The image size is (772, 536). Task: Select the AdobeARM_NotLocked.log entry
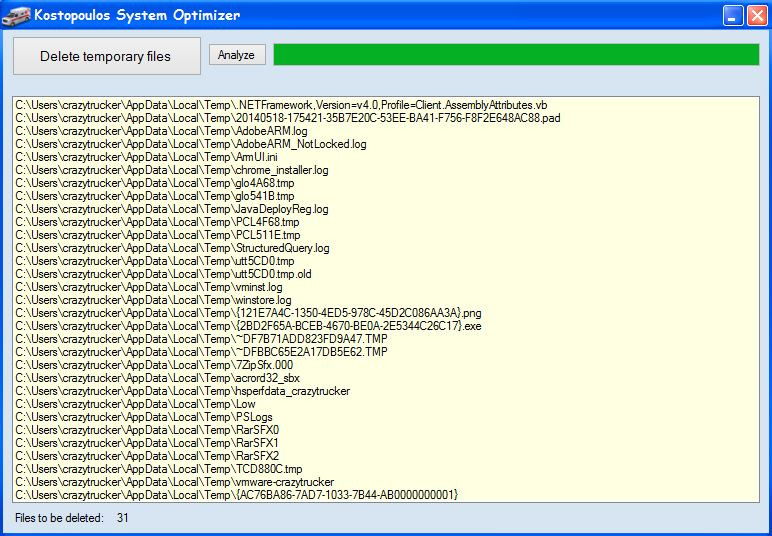[x=191, y=144]
